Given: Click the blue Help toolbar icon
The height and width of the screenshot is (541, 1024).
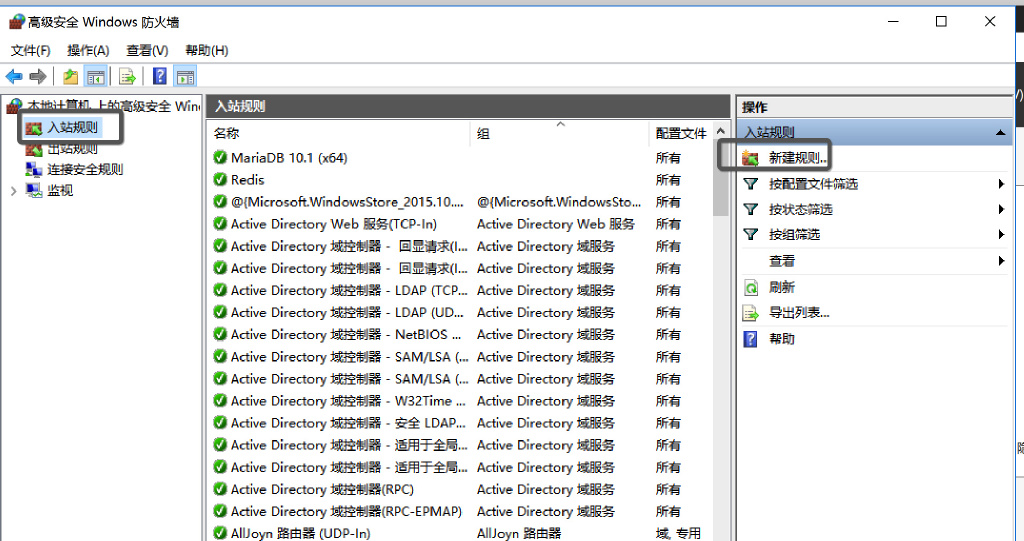Looking at the screenshot, I should tap(159, 76).
